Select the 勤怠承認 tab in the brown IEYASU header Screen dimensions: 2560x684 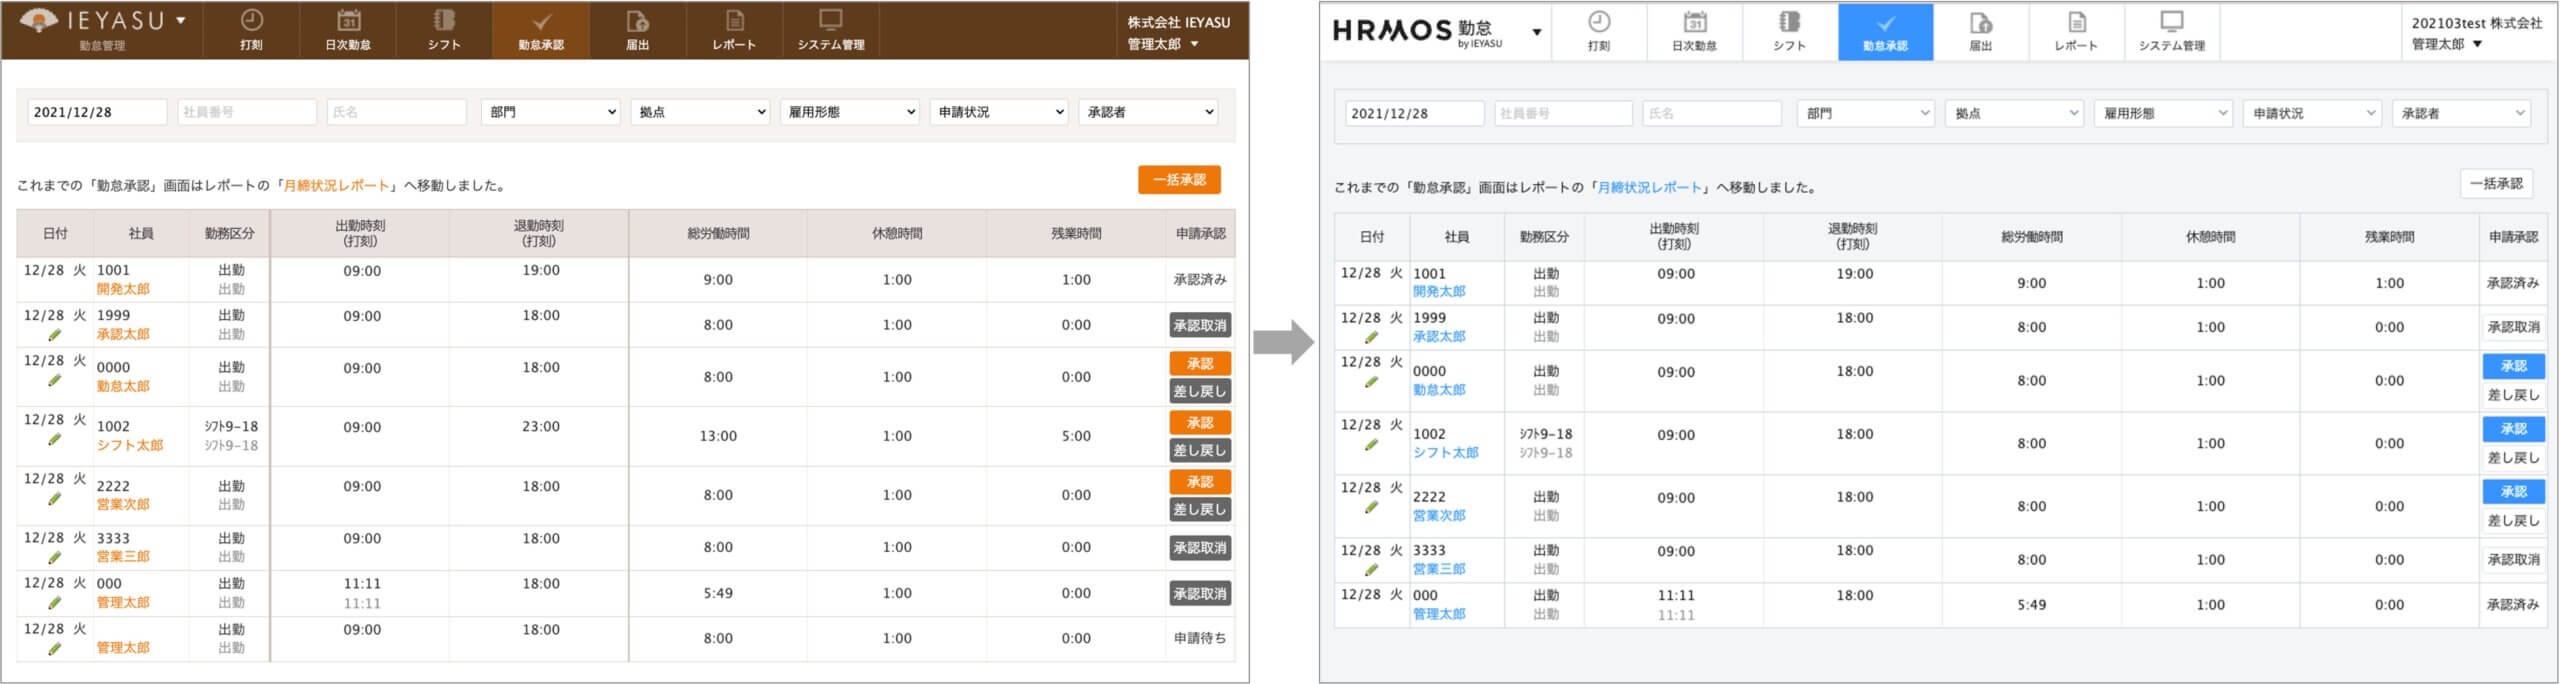click(541, 31)
